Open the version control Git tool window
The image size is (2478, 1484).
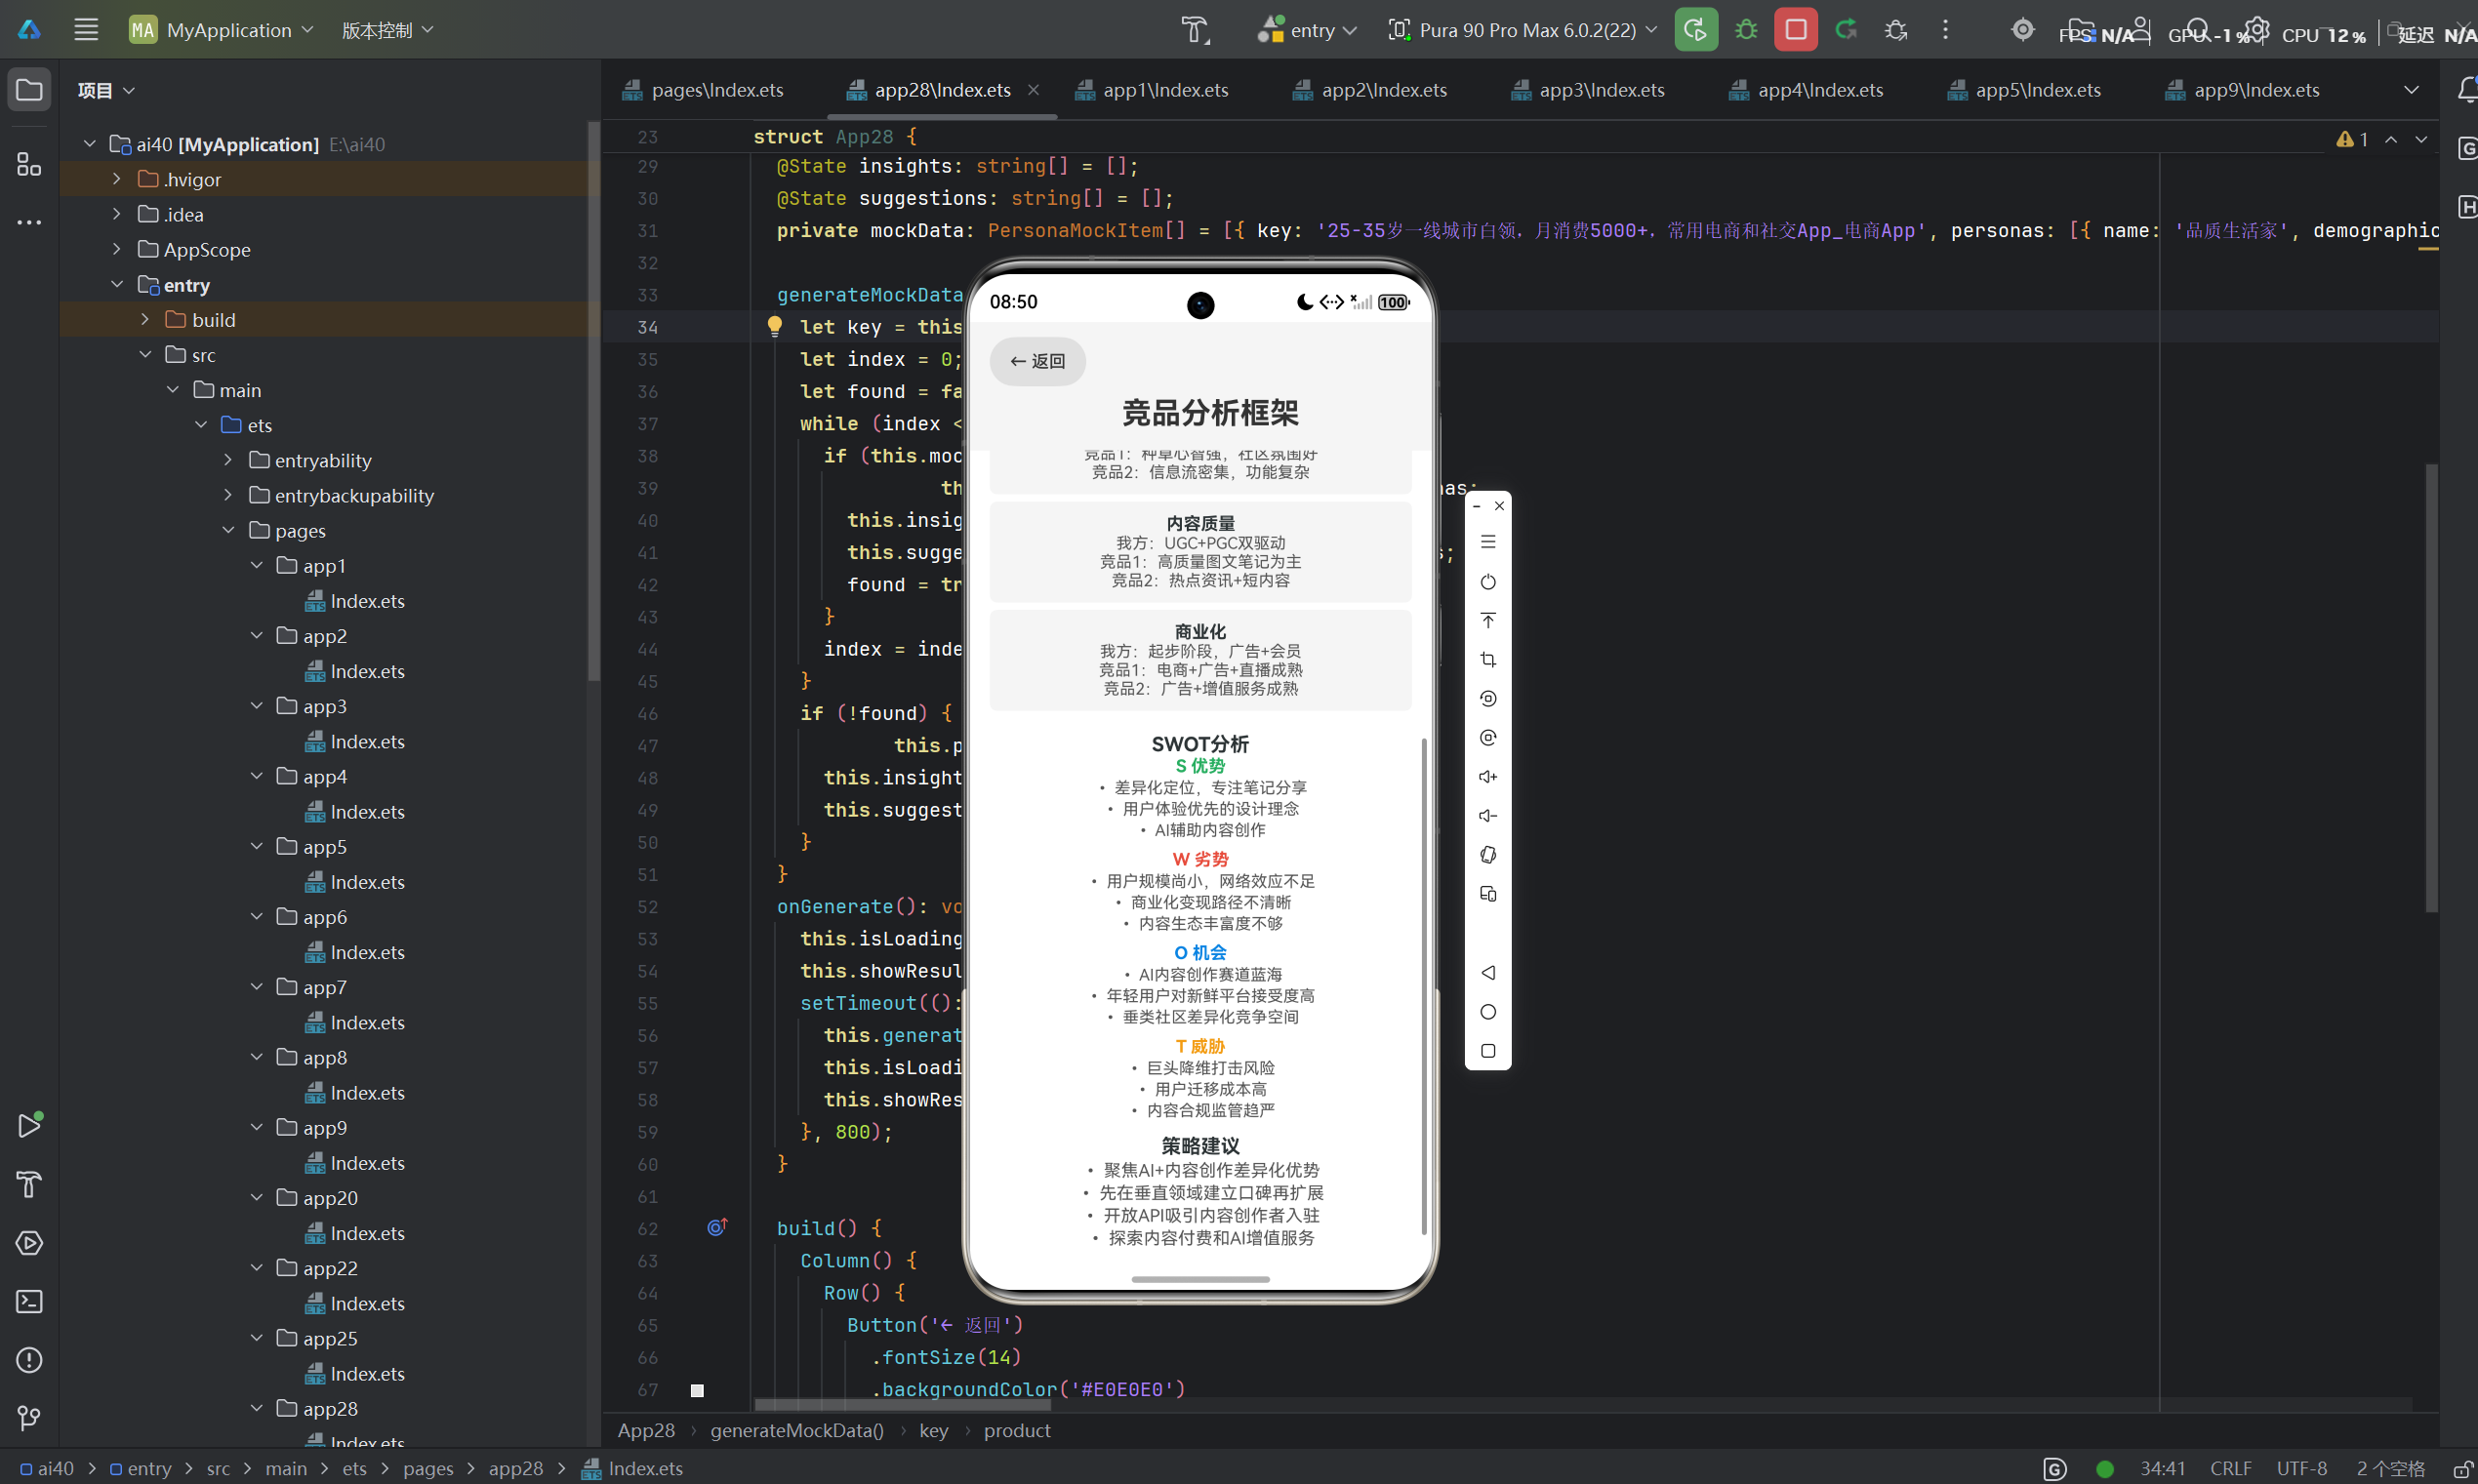[x=29, y=1418]
